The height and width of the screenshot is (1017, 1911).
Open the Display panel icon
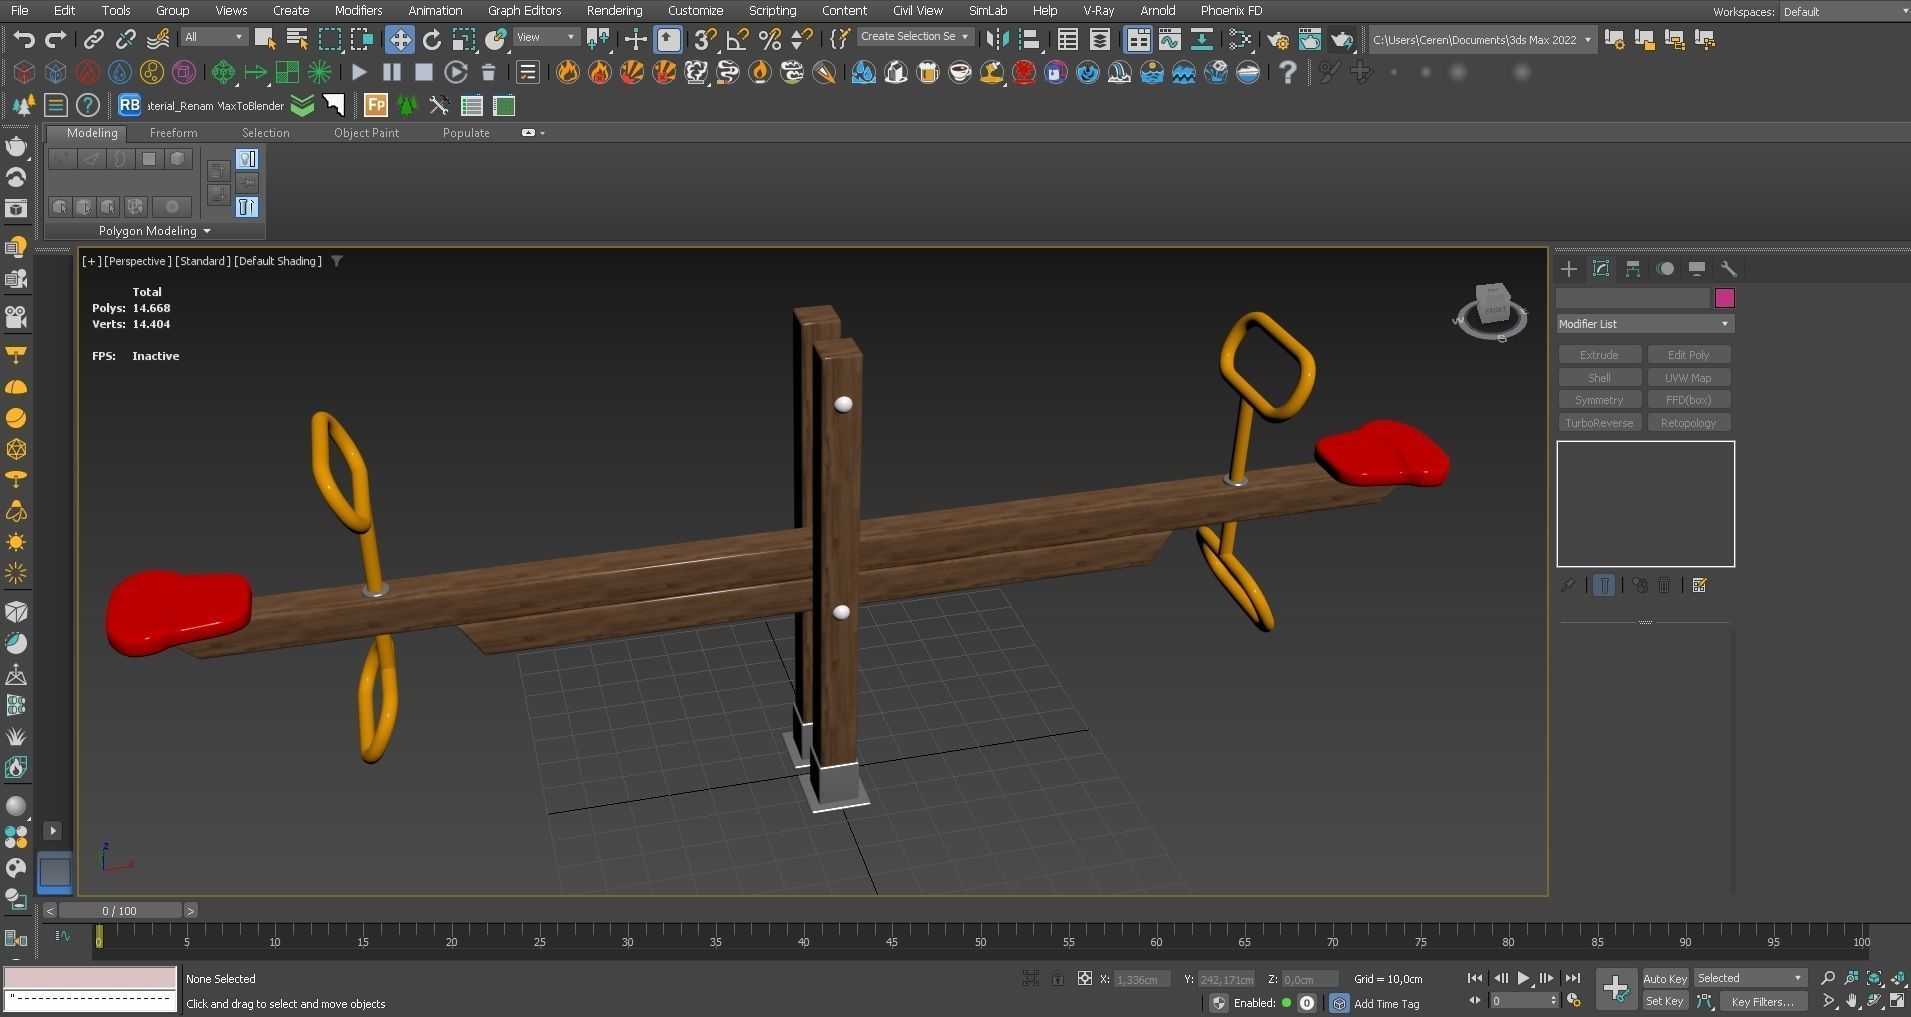tap(1697, 268)
